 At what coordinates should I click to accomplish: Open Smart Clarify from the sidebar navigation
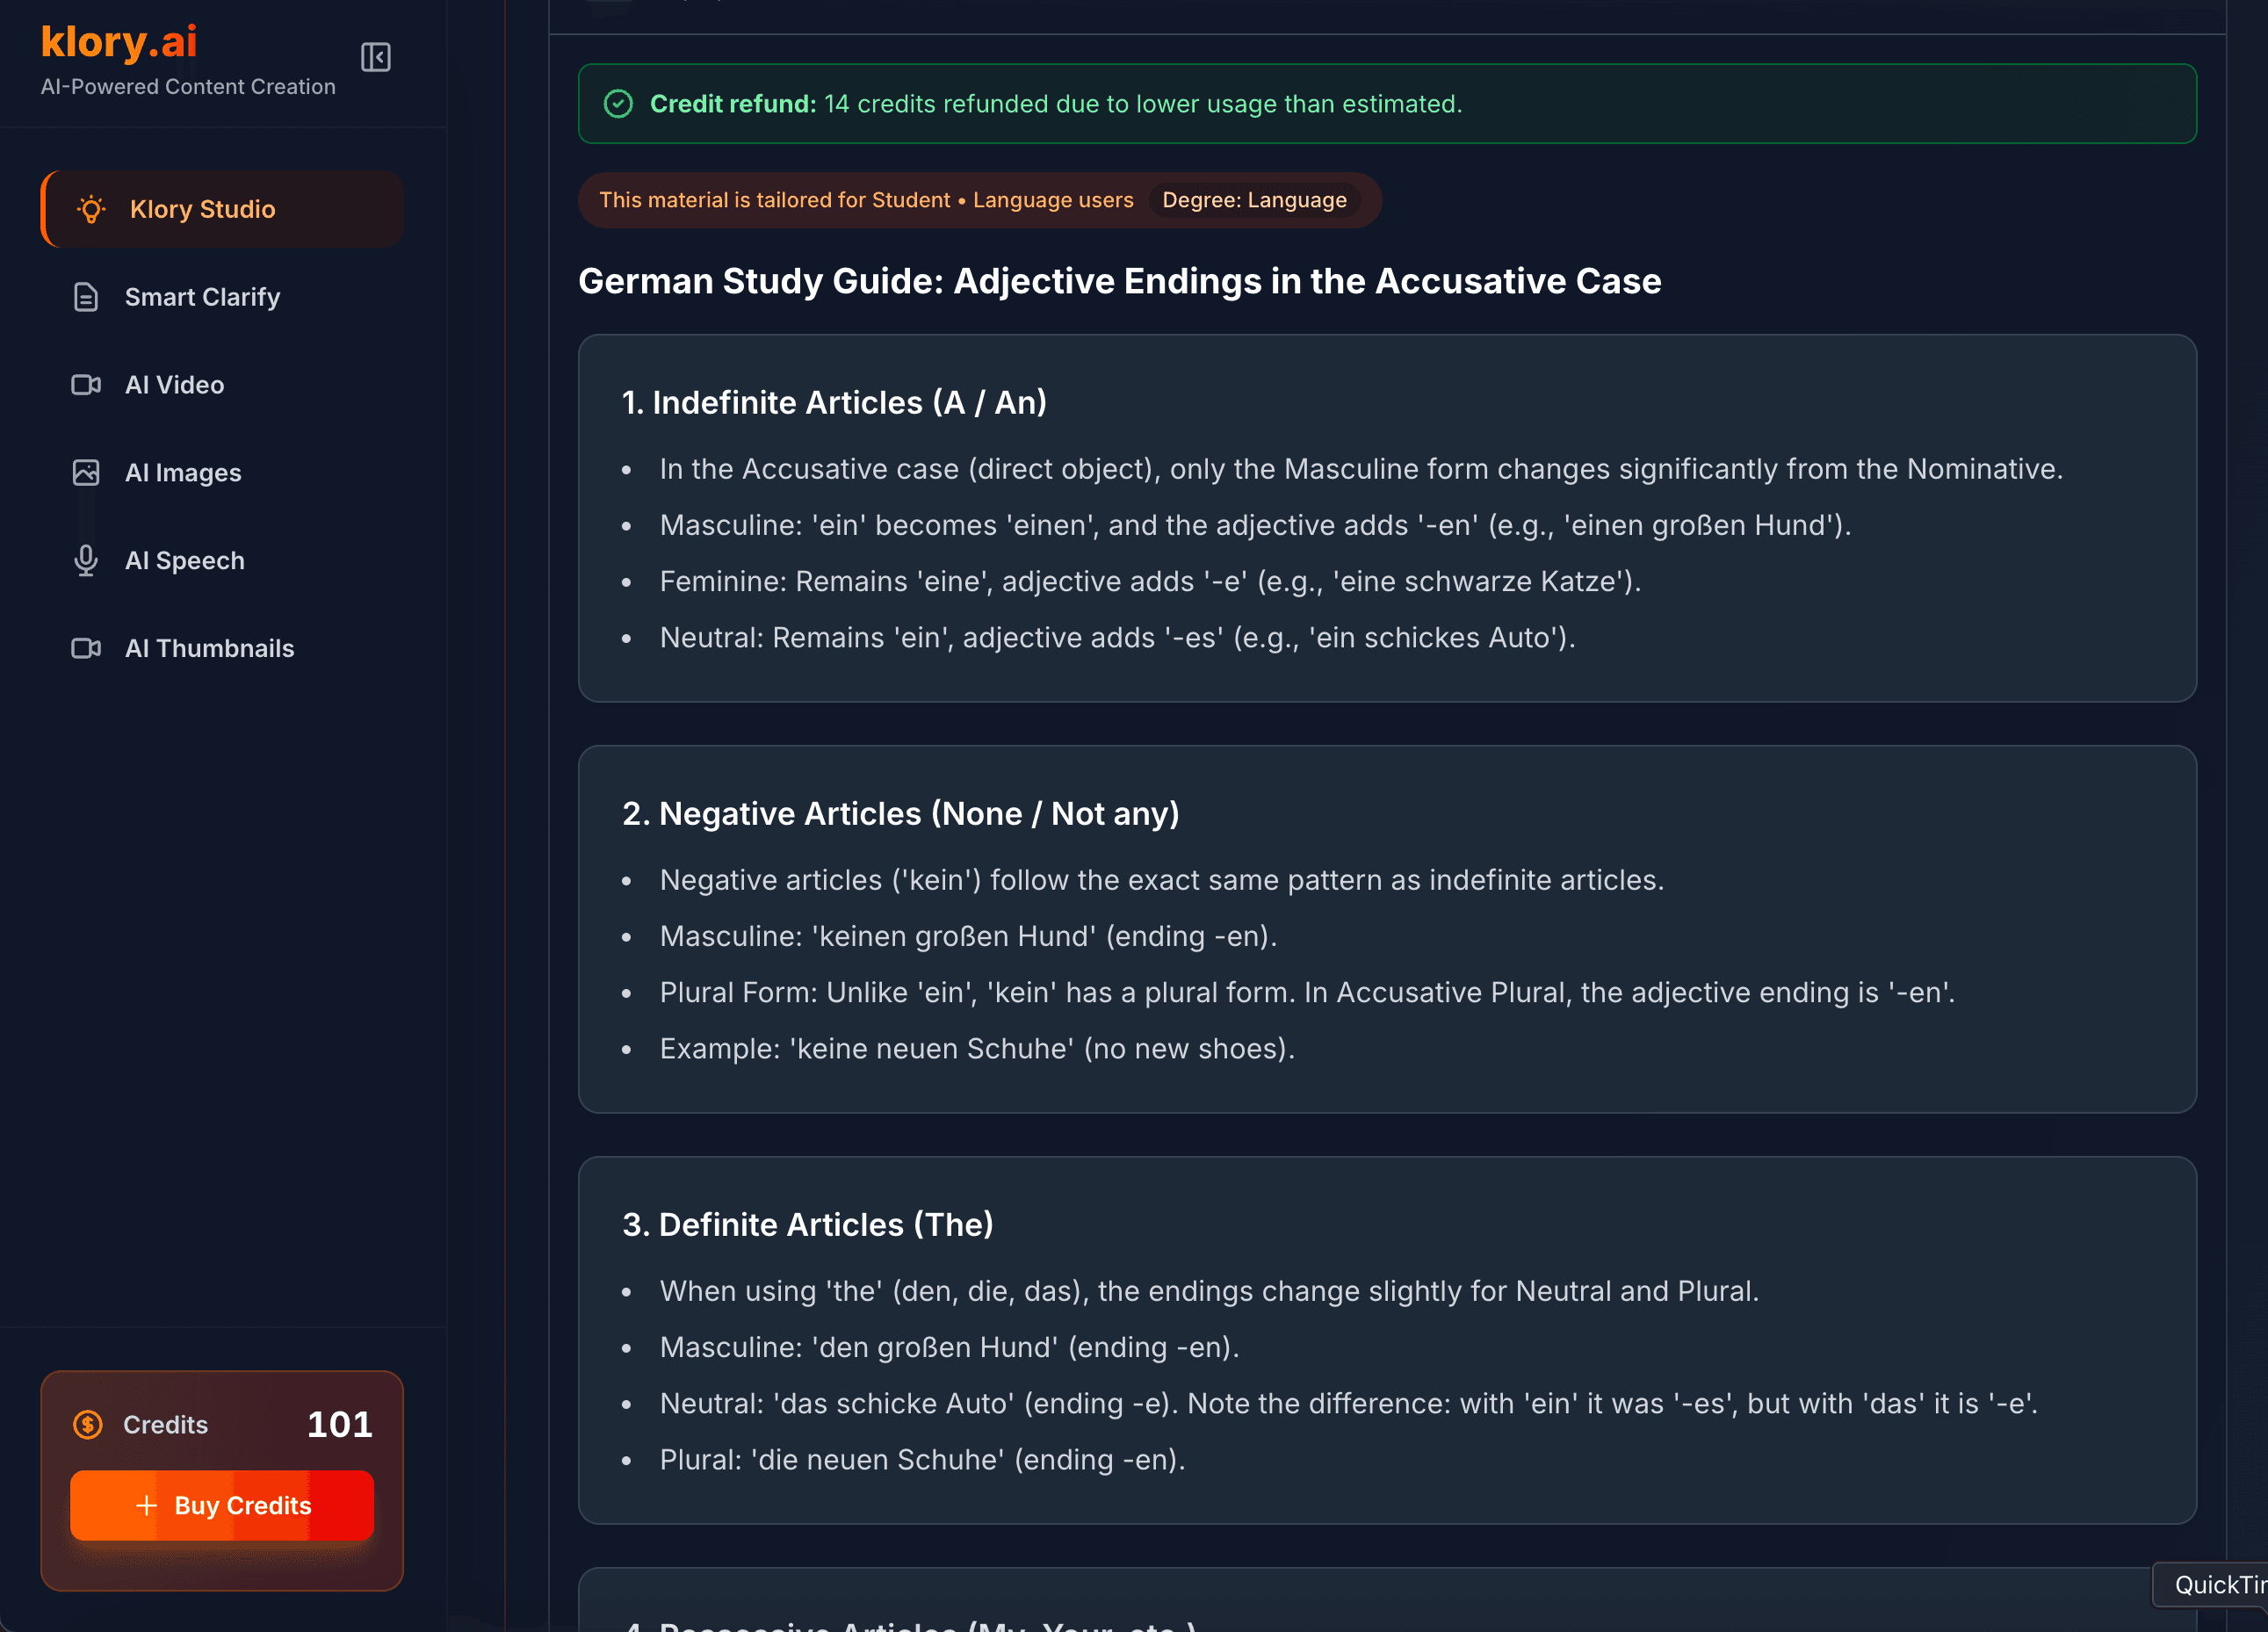click(202, 296)
